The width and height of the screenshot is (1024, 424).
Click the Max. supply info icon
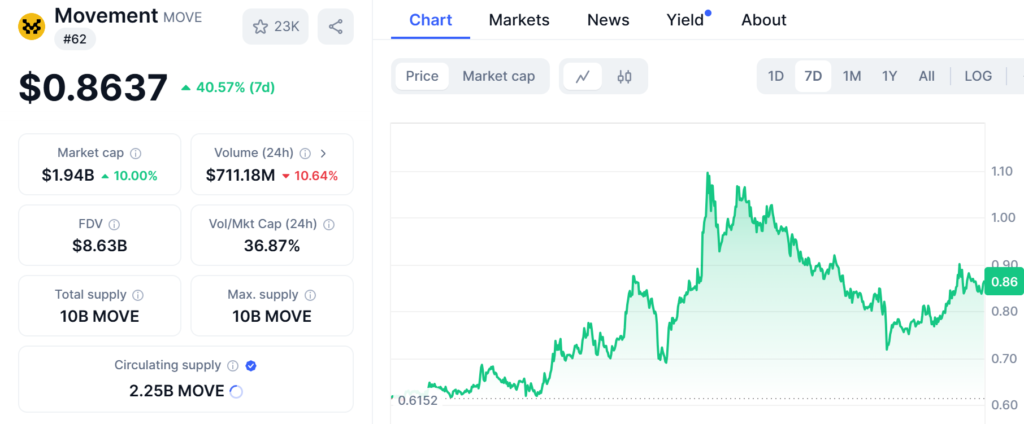pyautogui.click(x=310, y=295)
